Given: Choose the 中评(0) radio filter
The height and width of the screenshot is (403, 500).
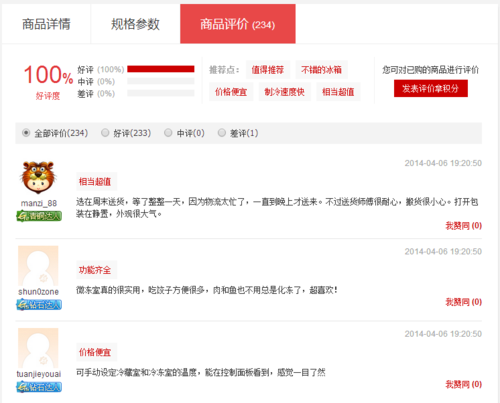Looking at the screenshot, I should 168,133.
